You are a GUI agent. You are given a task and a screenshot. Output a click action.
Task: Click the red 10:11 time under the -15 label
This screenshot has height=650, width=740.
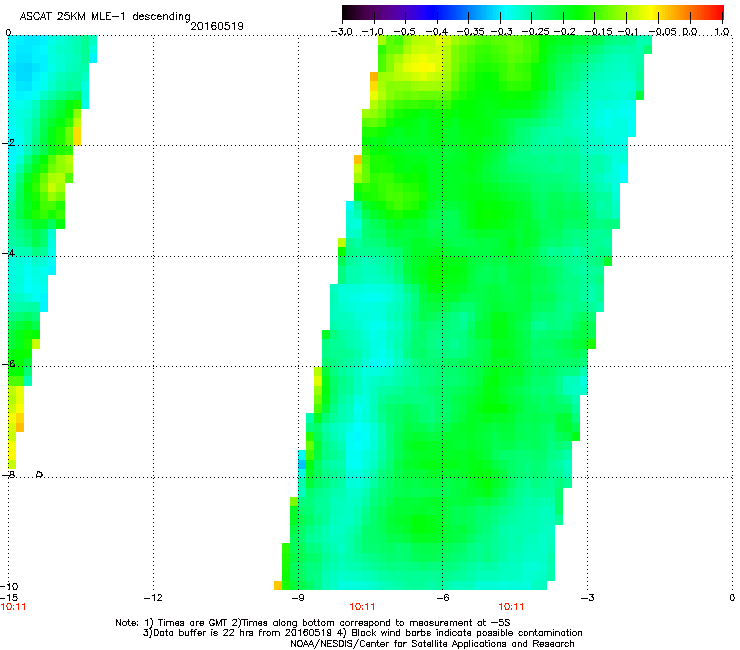tap(13, 607)
